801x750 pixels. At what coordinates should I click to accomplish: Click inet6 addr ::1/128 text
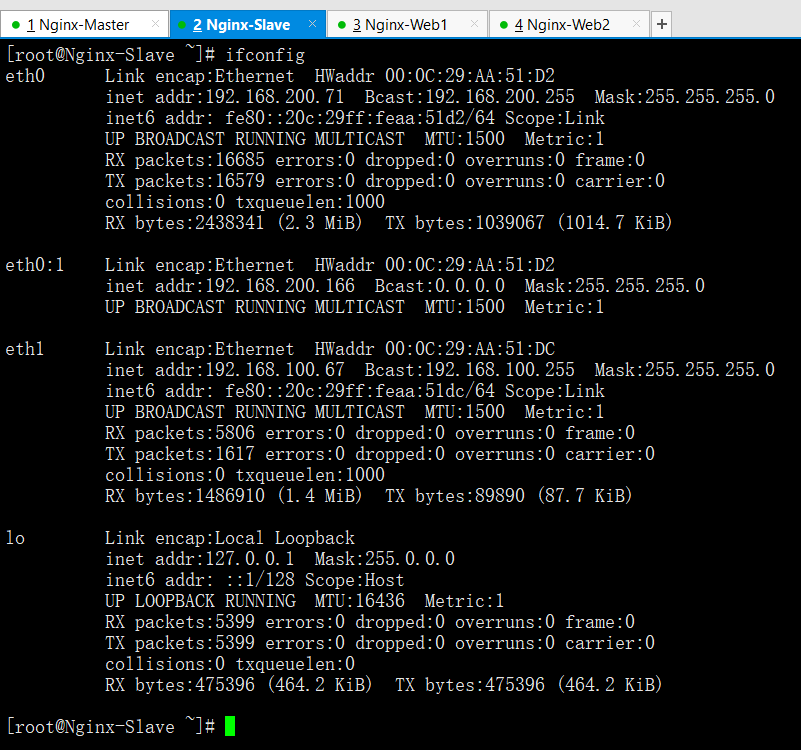click(x=200, y=580)
